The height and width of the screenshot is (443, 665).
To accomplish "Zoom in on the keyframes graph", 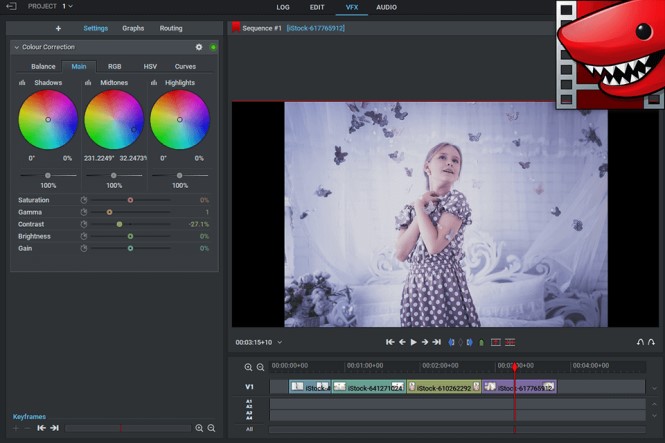I will (199, 428).
